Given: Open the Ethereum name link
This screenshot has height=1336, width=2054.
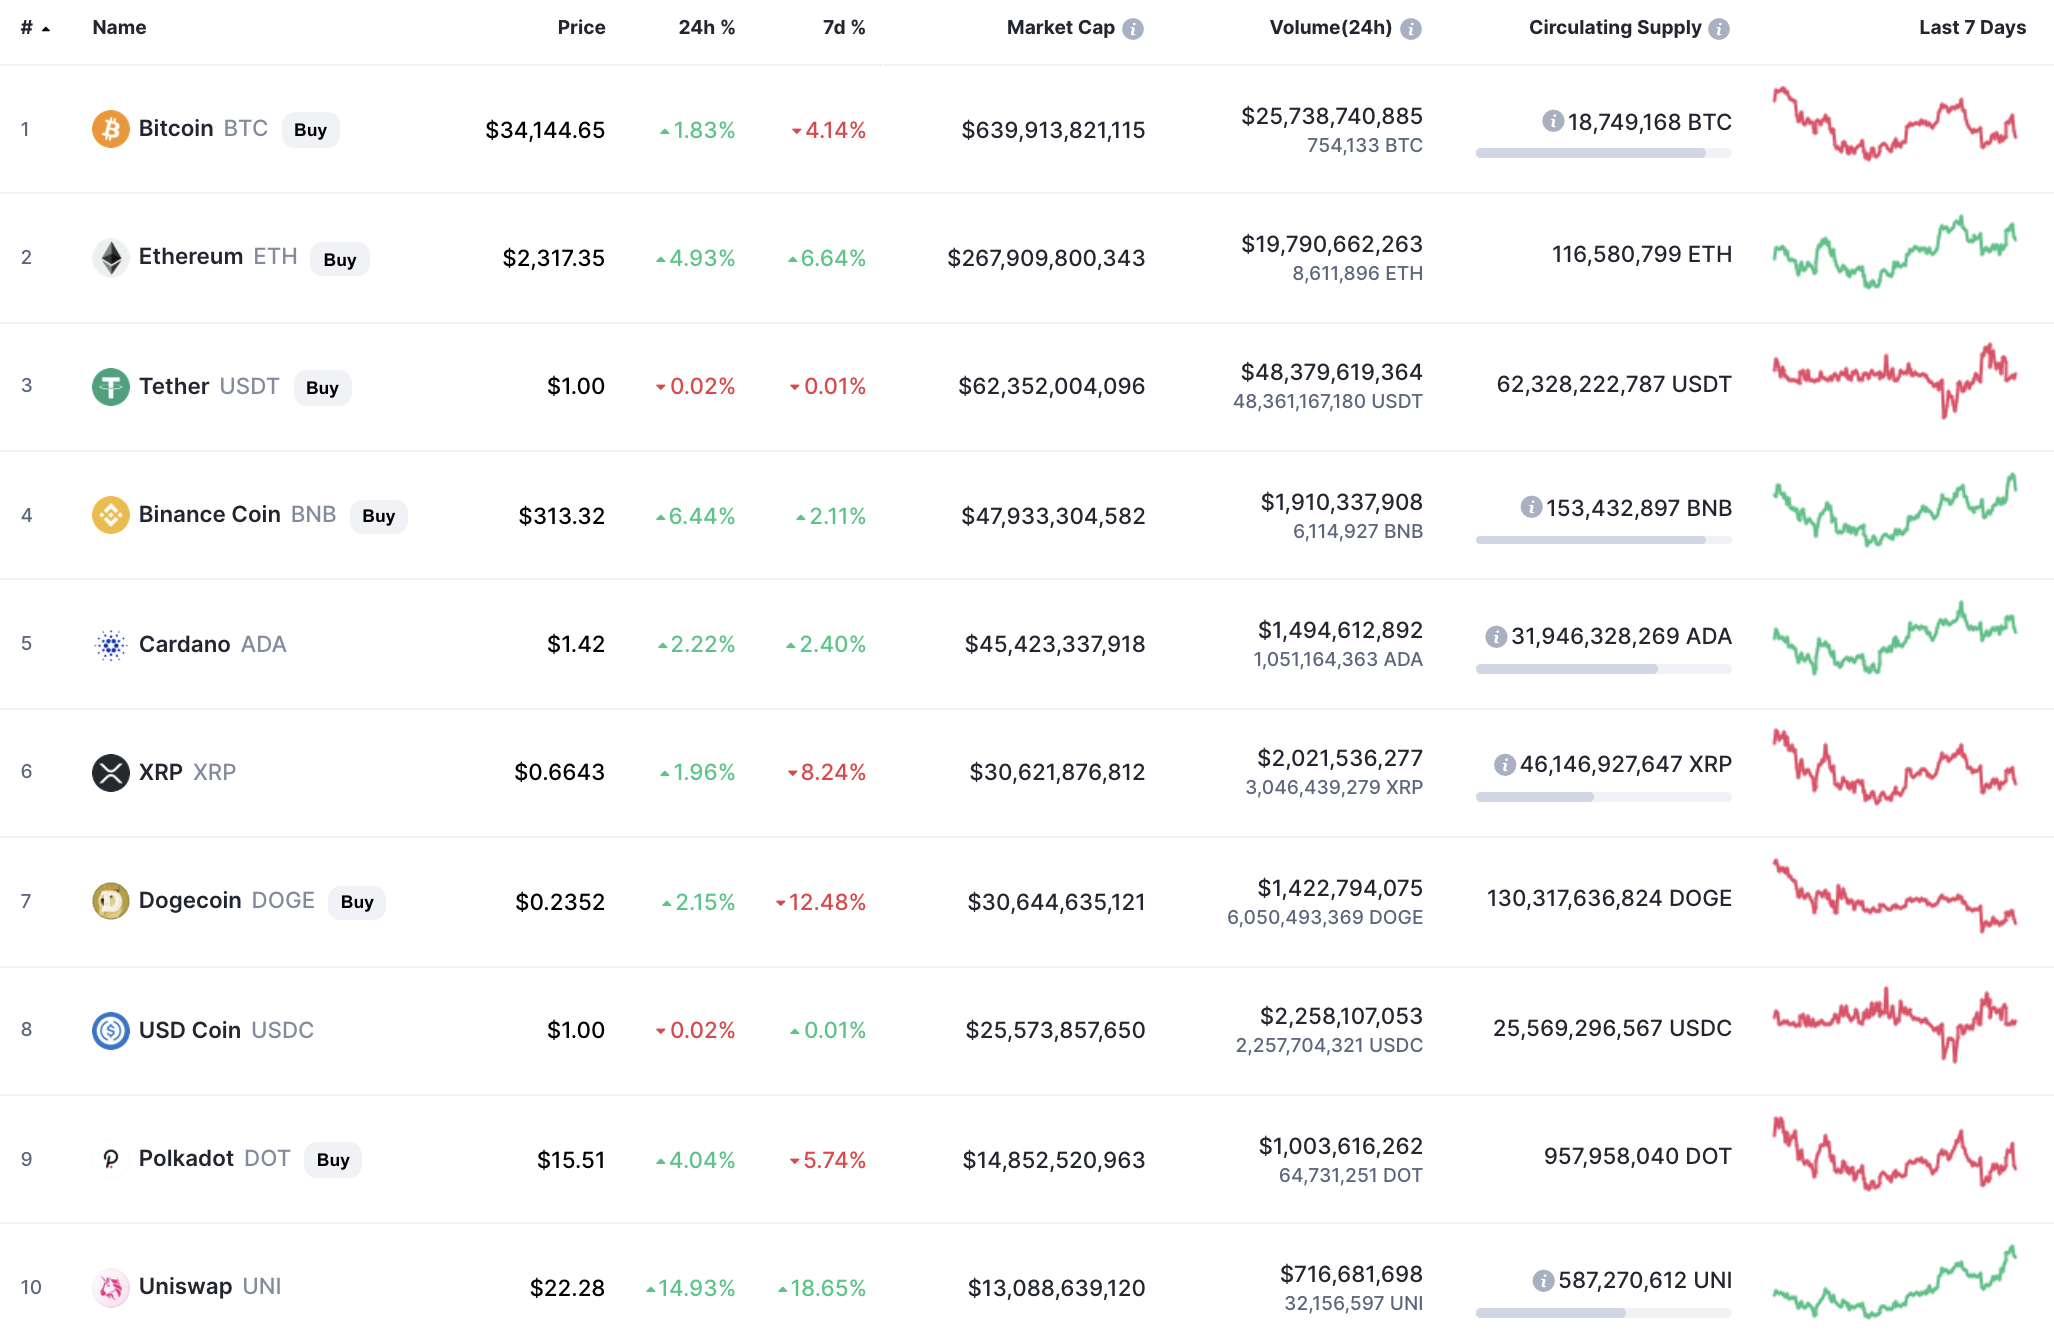Looking at the screenshot, I should point(191,256).
